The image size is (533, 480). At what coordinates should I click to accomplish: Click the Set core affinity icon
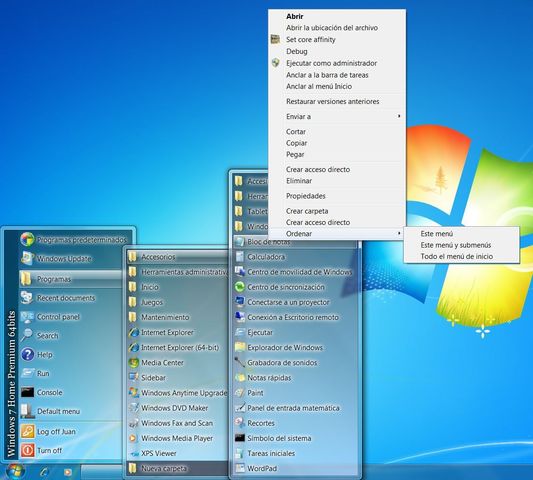point(275,39)
